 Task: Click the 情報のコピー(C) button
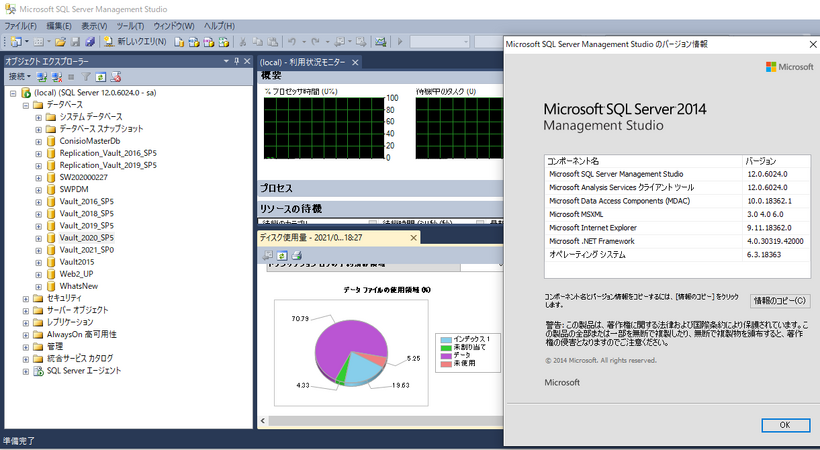coord(780,300)
